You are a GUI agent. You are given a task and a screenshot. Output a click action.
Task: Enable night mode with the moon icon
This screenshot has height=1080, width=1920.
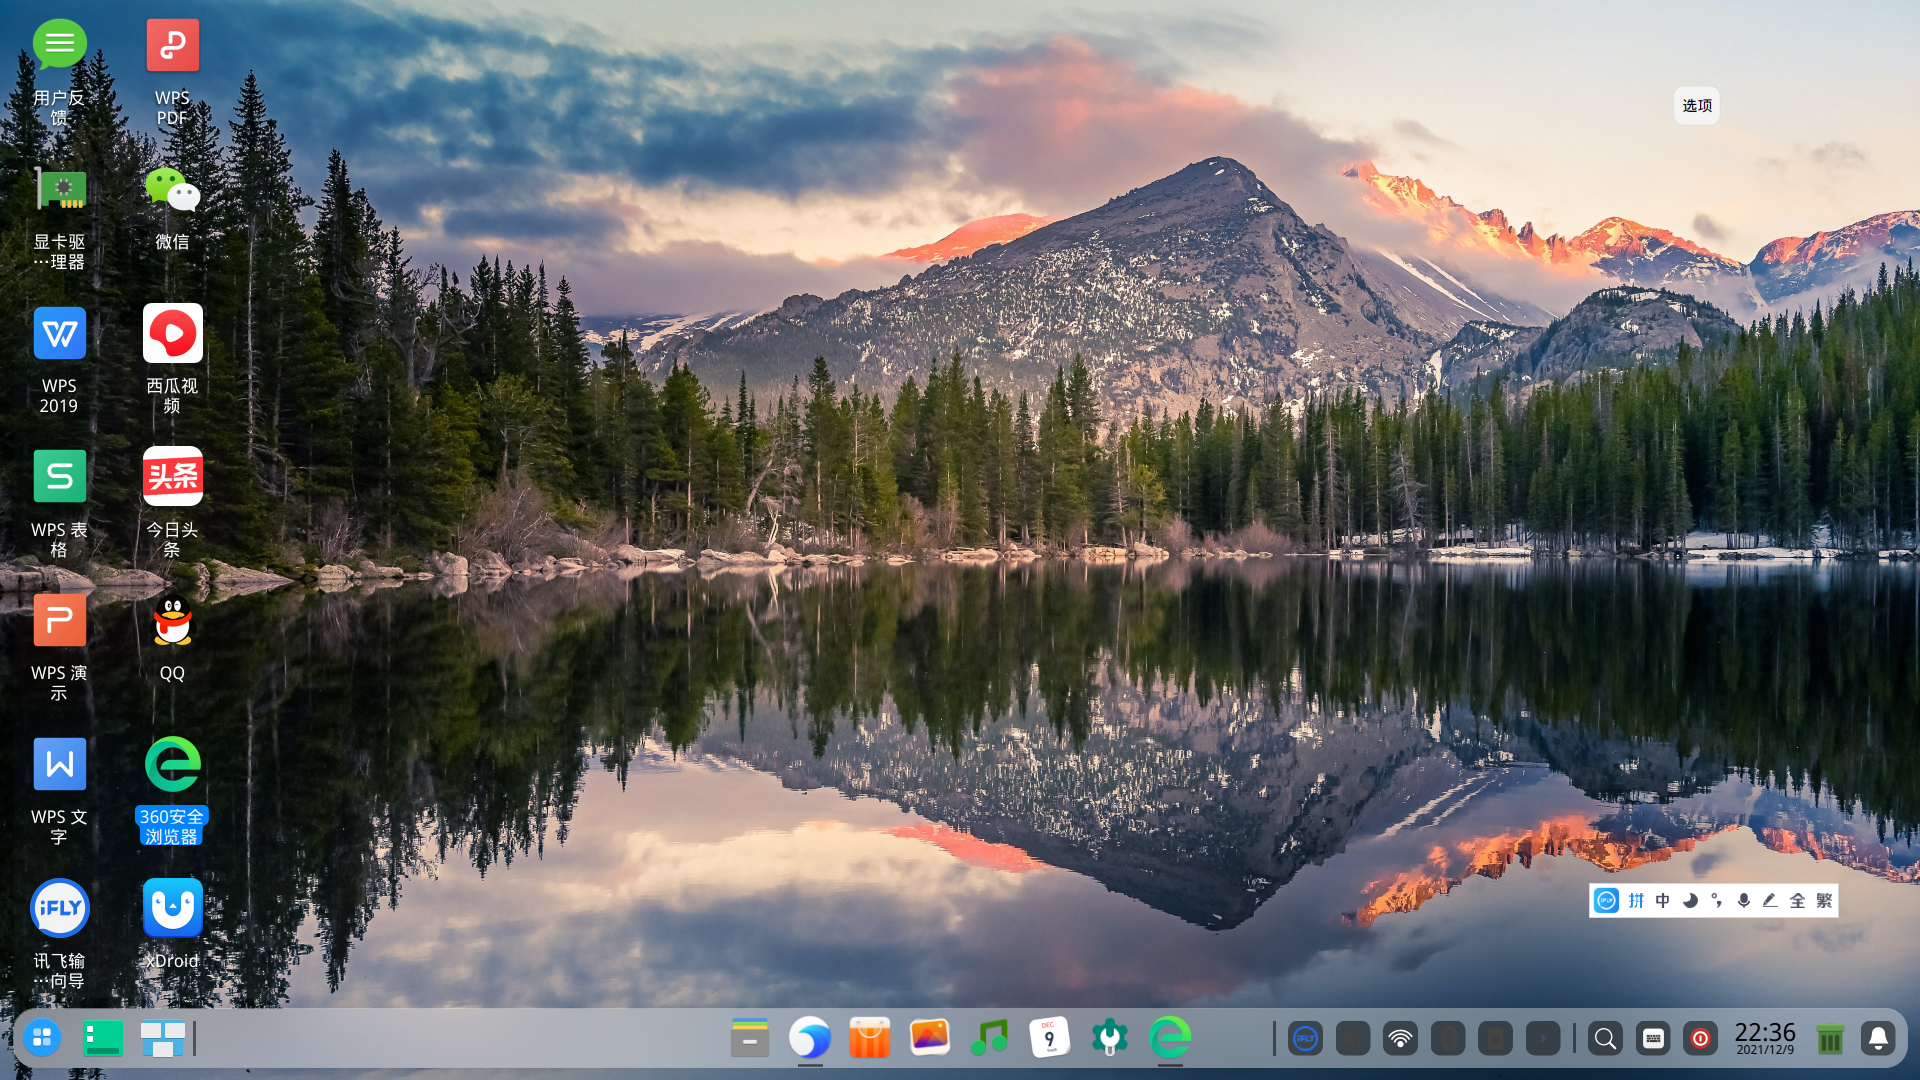click(1689, 900)
